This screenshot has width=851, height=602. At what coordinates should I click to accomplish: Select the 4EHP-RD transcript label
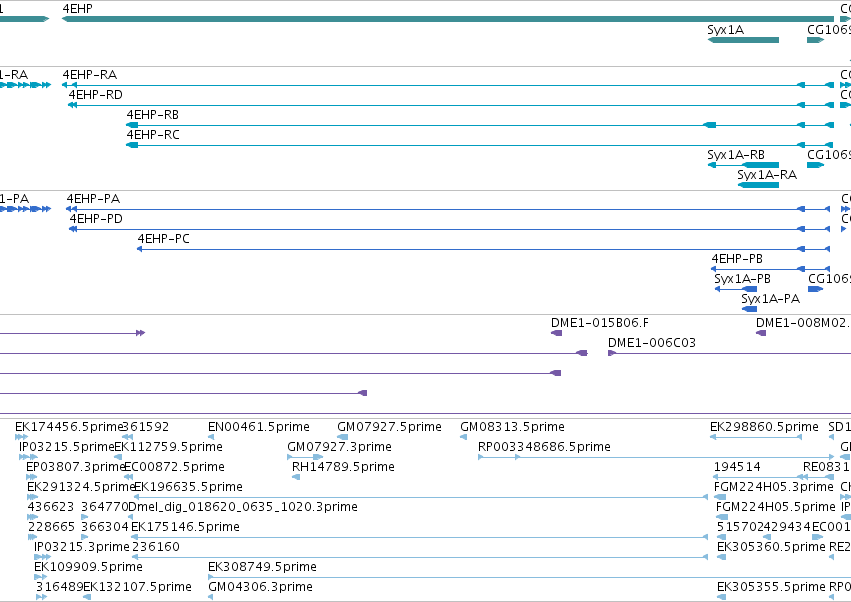96,94
